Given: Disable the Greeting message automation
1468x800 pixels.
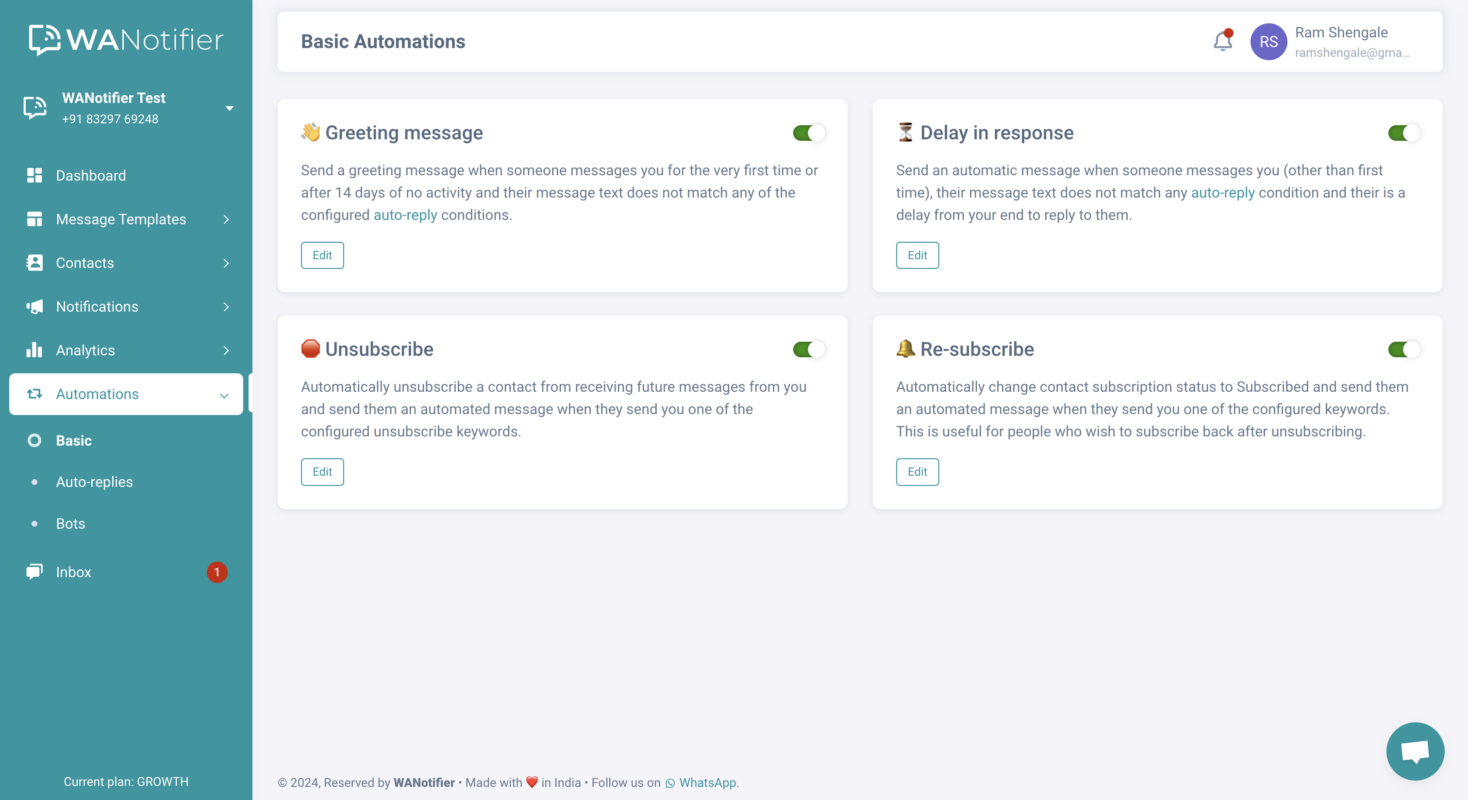Looking at the screenshot, I should tap(809, 132).
